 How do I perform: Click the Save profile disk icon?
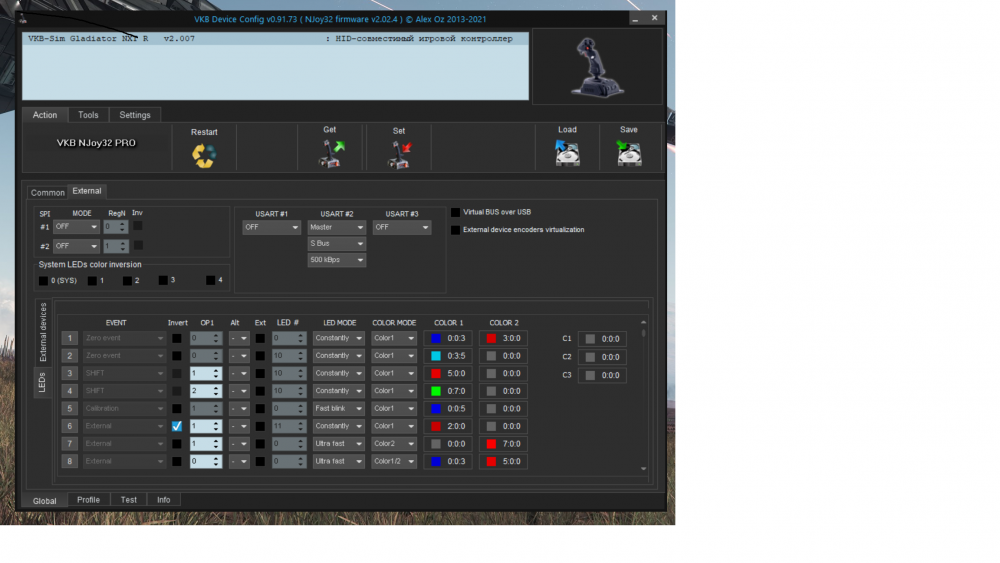click(629, 152)
